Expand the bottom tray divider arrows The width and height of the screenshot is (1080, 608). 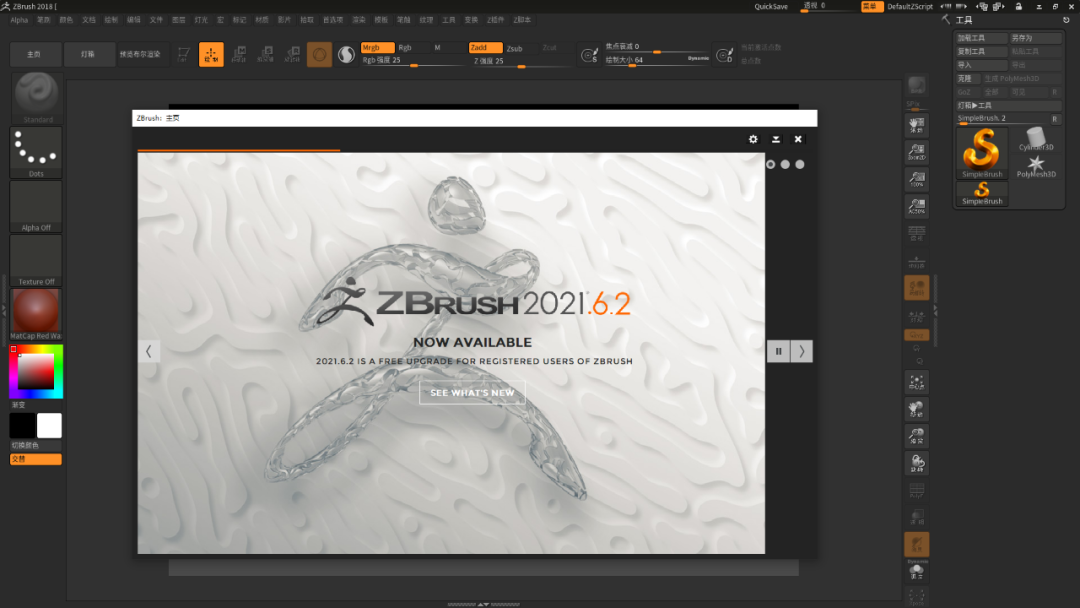click(484, 604)
